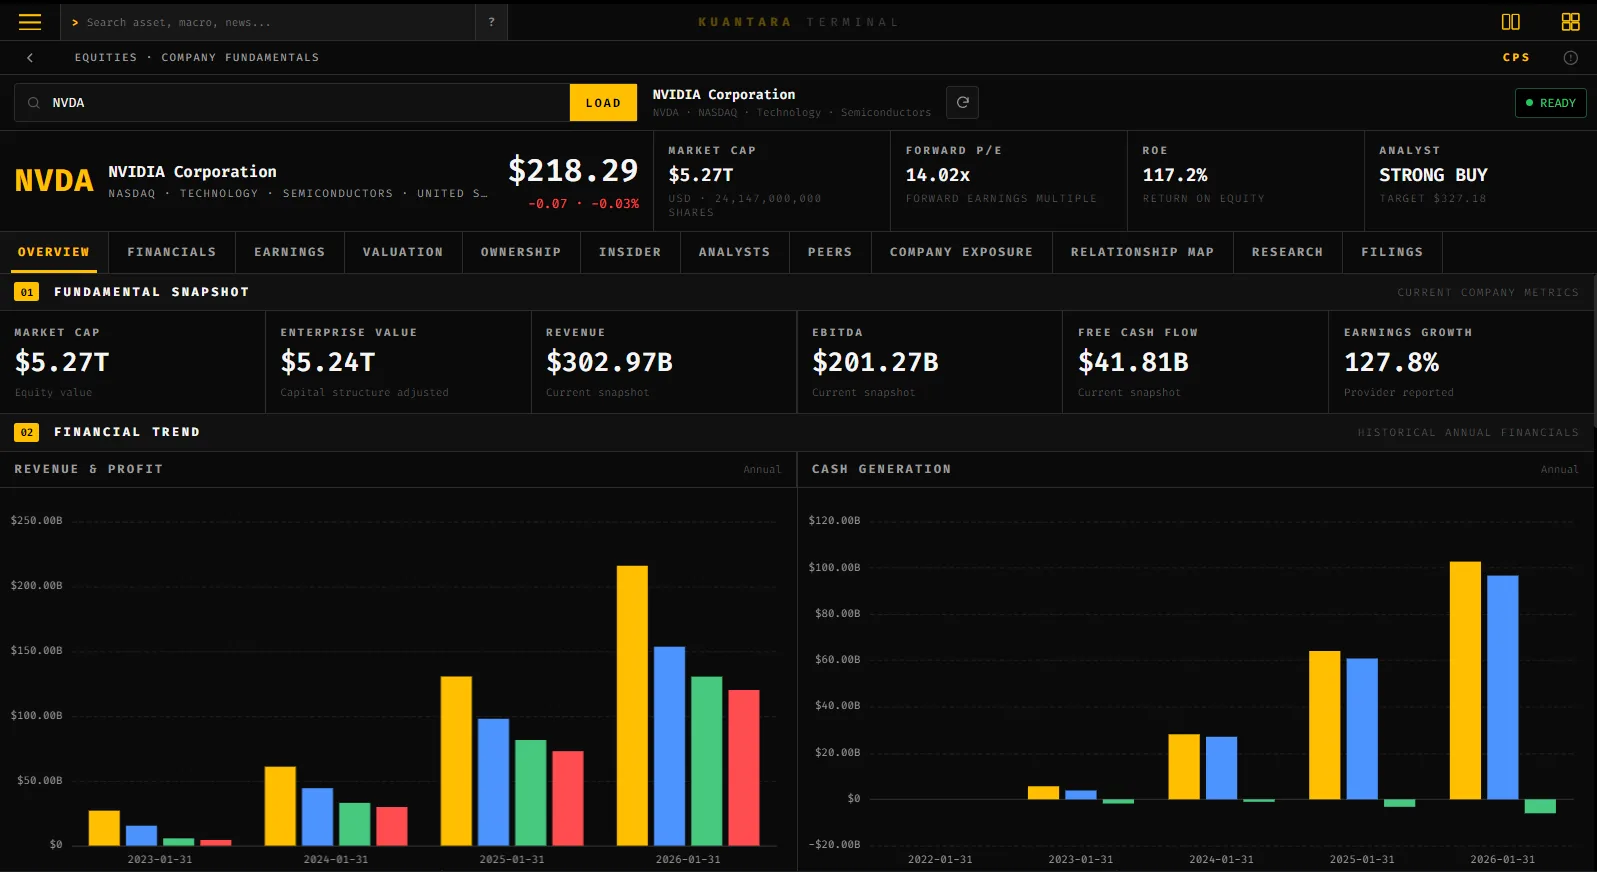Viewport: 1597px width, 872px height.
Task: Click the FINANCIAL TREND heading
Action: pyautogui.click(x=127, y=432)
